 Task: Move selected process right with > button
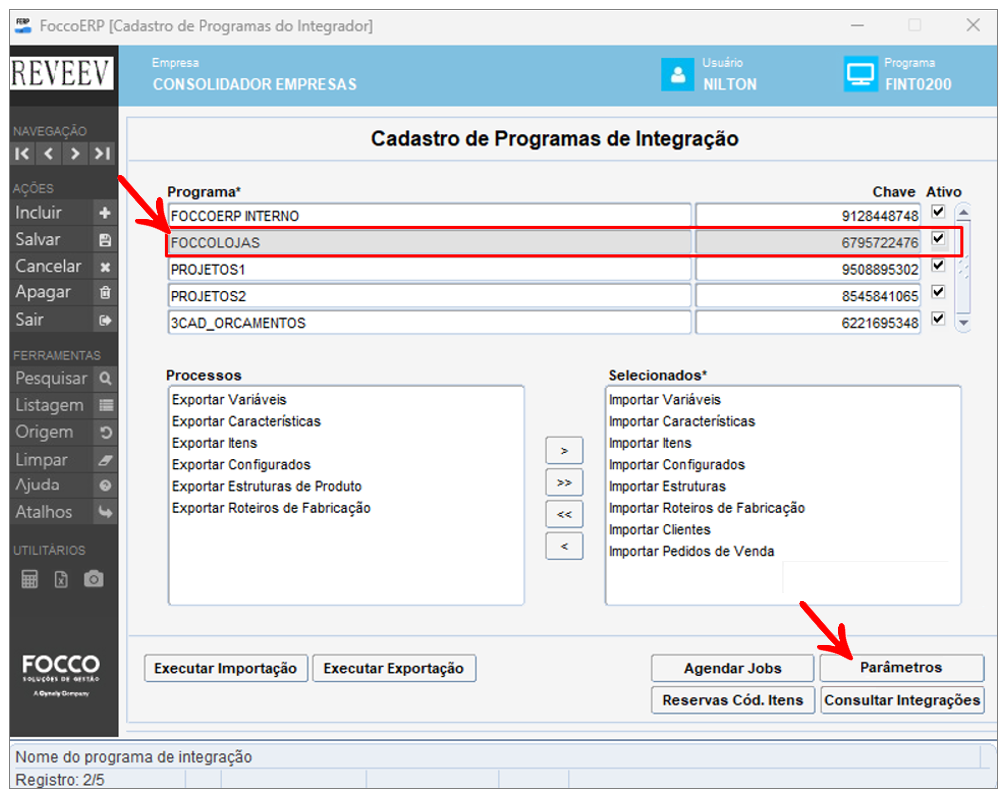tap(564, 451)
